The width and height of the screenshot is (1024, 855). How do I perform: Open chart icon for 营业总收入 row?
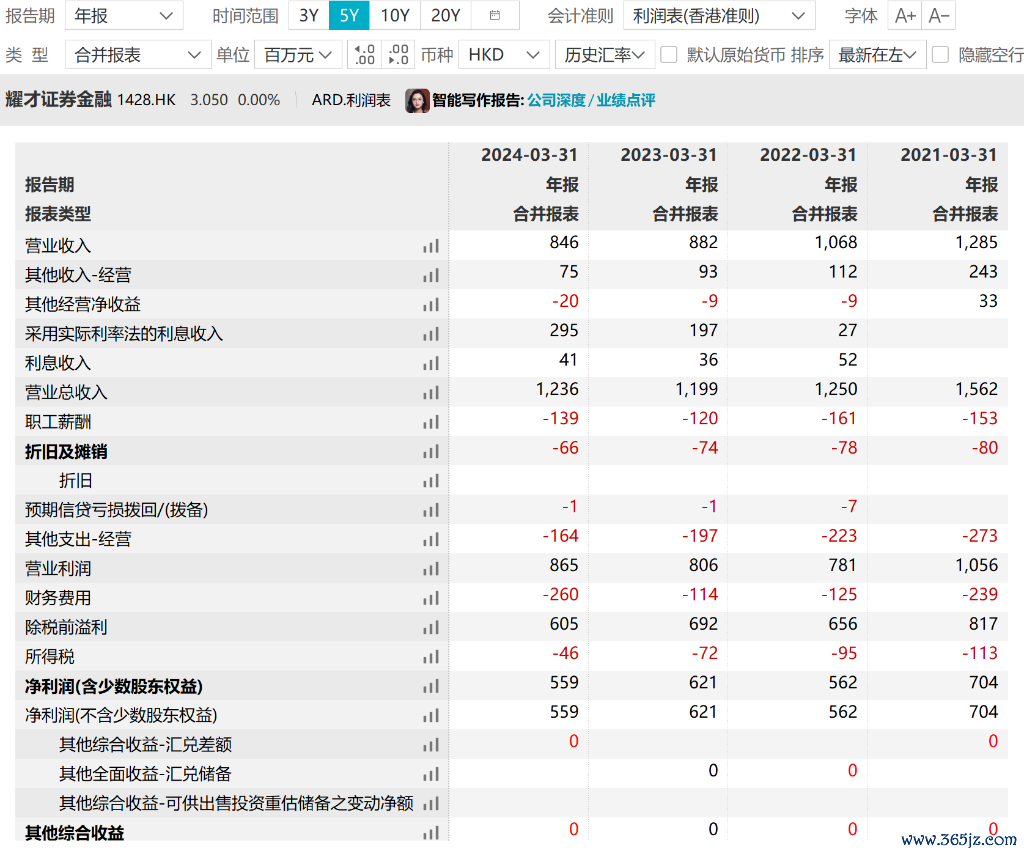click(x=430, y=393)
